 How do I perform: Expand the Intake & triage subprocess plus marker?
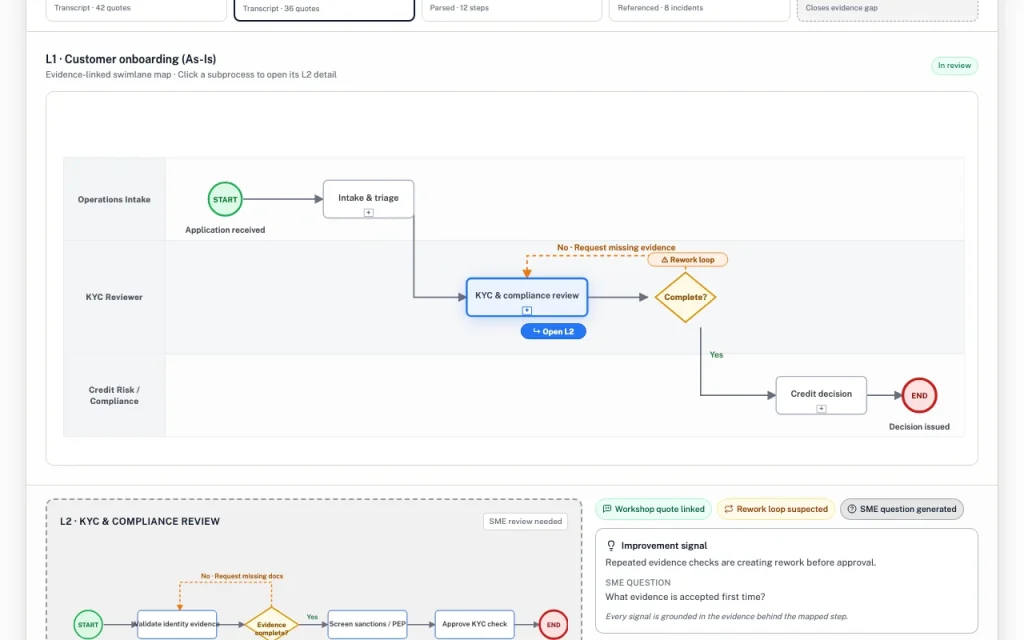(x=368, y=212)
